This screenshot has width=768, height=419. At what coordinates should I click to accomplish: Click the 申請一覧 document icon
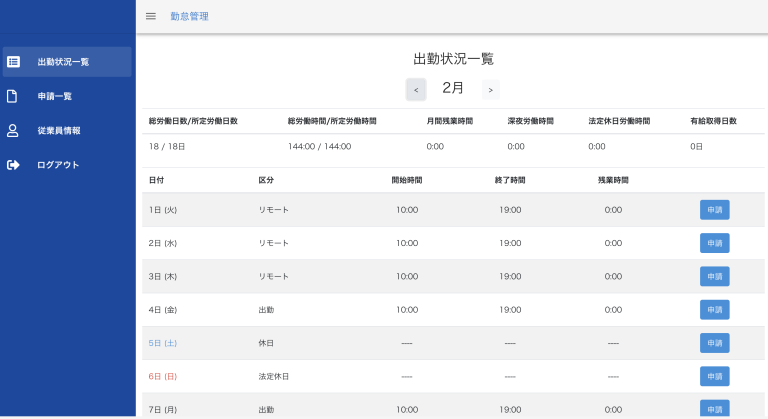(x=13, y=96)
